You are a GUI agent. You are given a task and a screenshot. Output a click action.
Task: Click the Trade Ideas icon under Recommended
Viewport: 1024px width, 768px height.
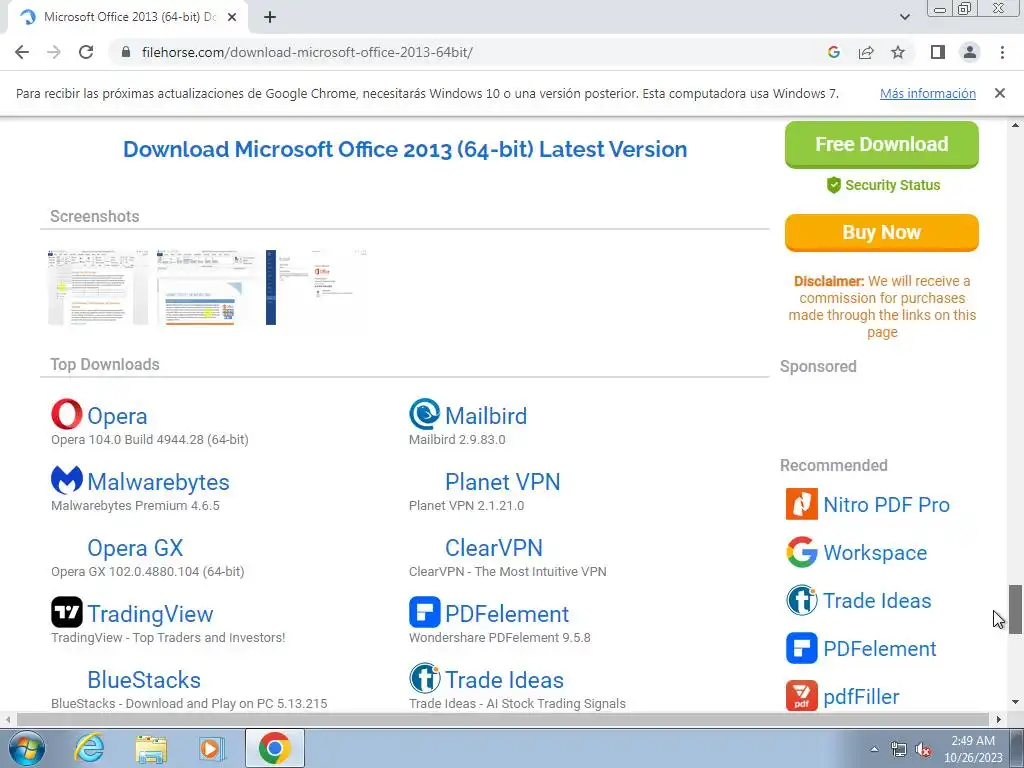[801, 600]
